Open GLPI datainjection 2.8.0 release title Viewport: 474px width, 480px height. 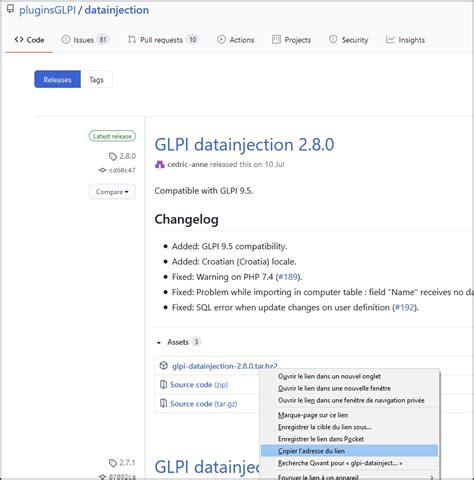pos(244,144)
